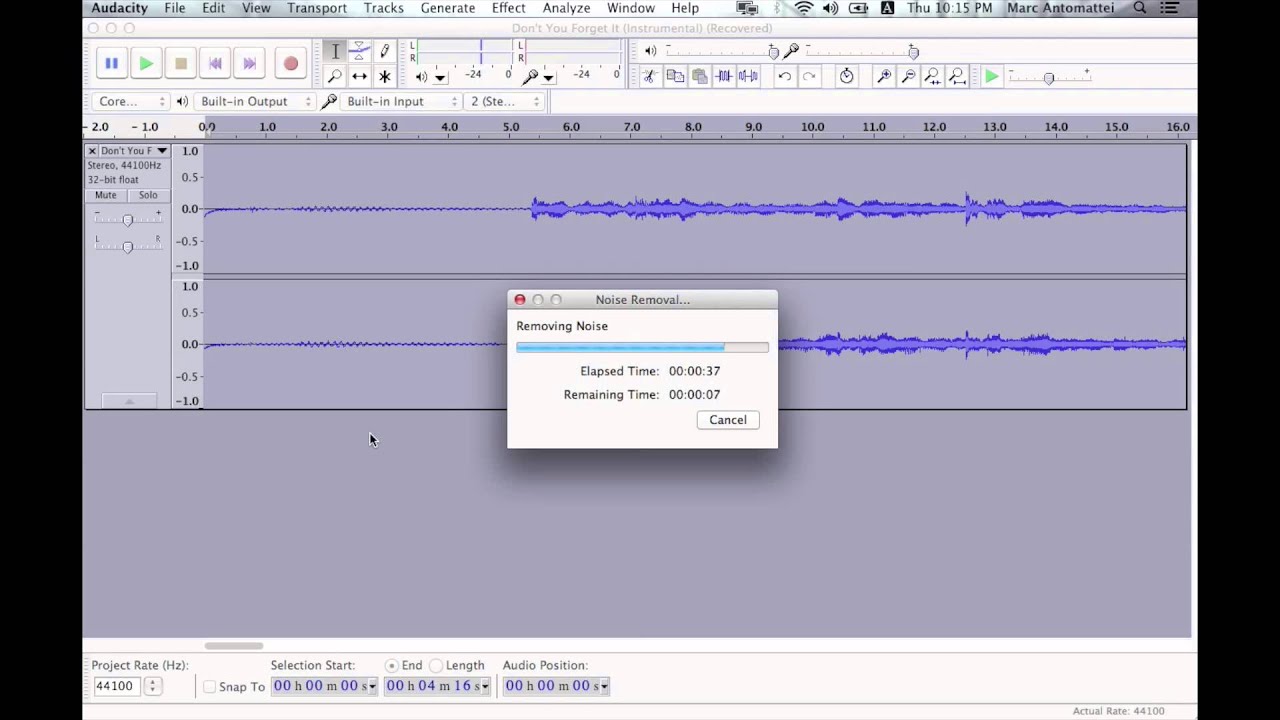Open input meter microphone dropdown arrow
Viewport: 1280px width, 720px height.
pos(548,77)
